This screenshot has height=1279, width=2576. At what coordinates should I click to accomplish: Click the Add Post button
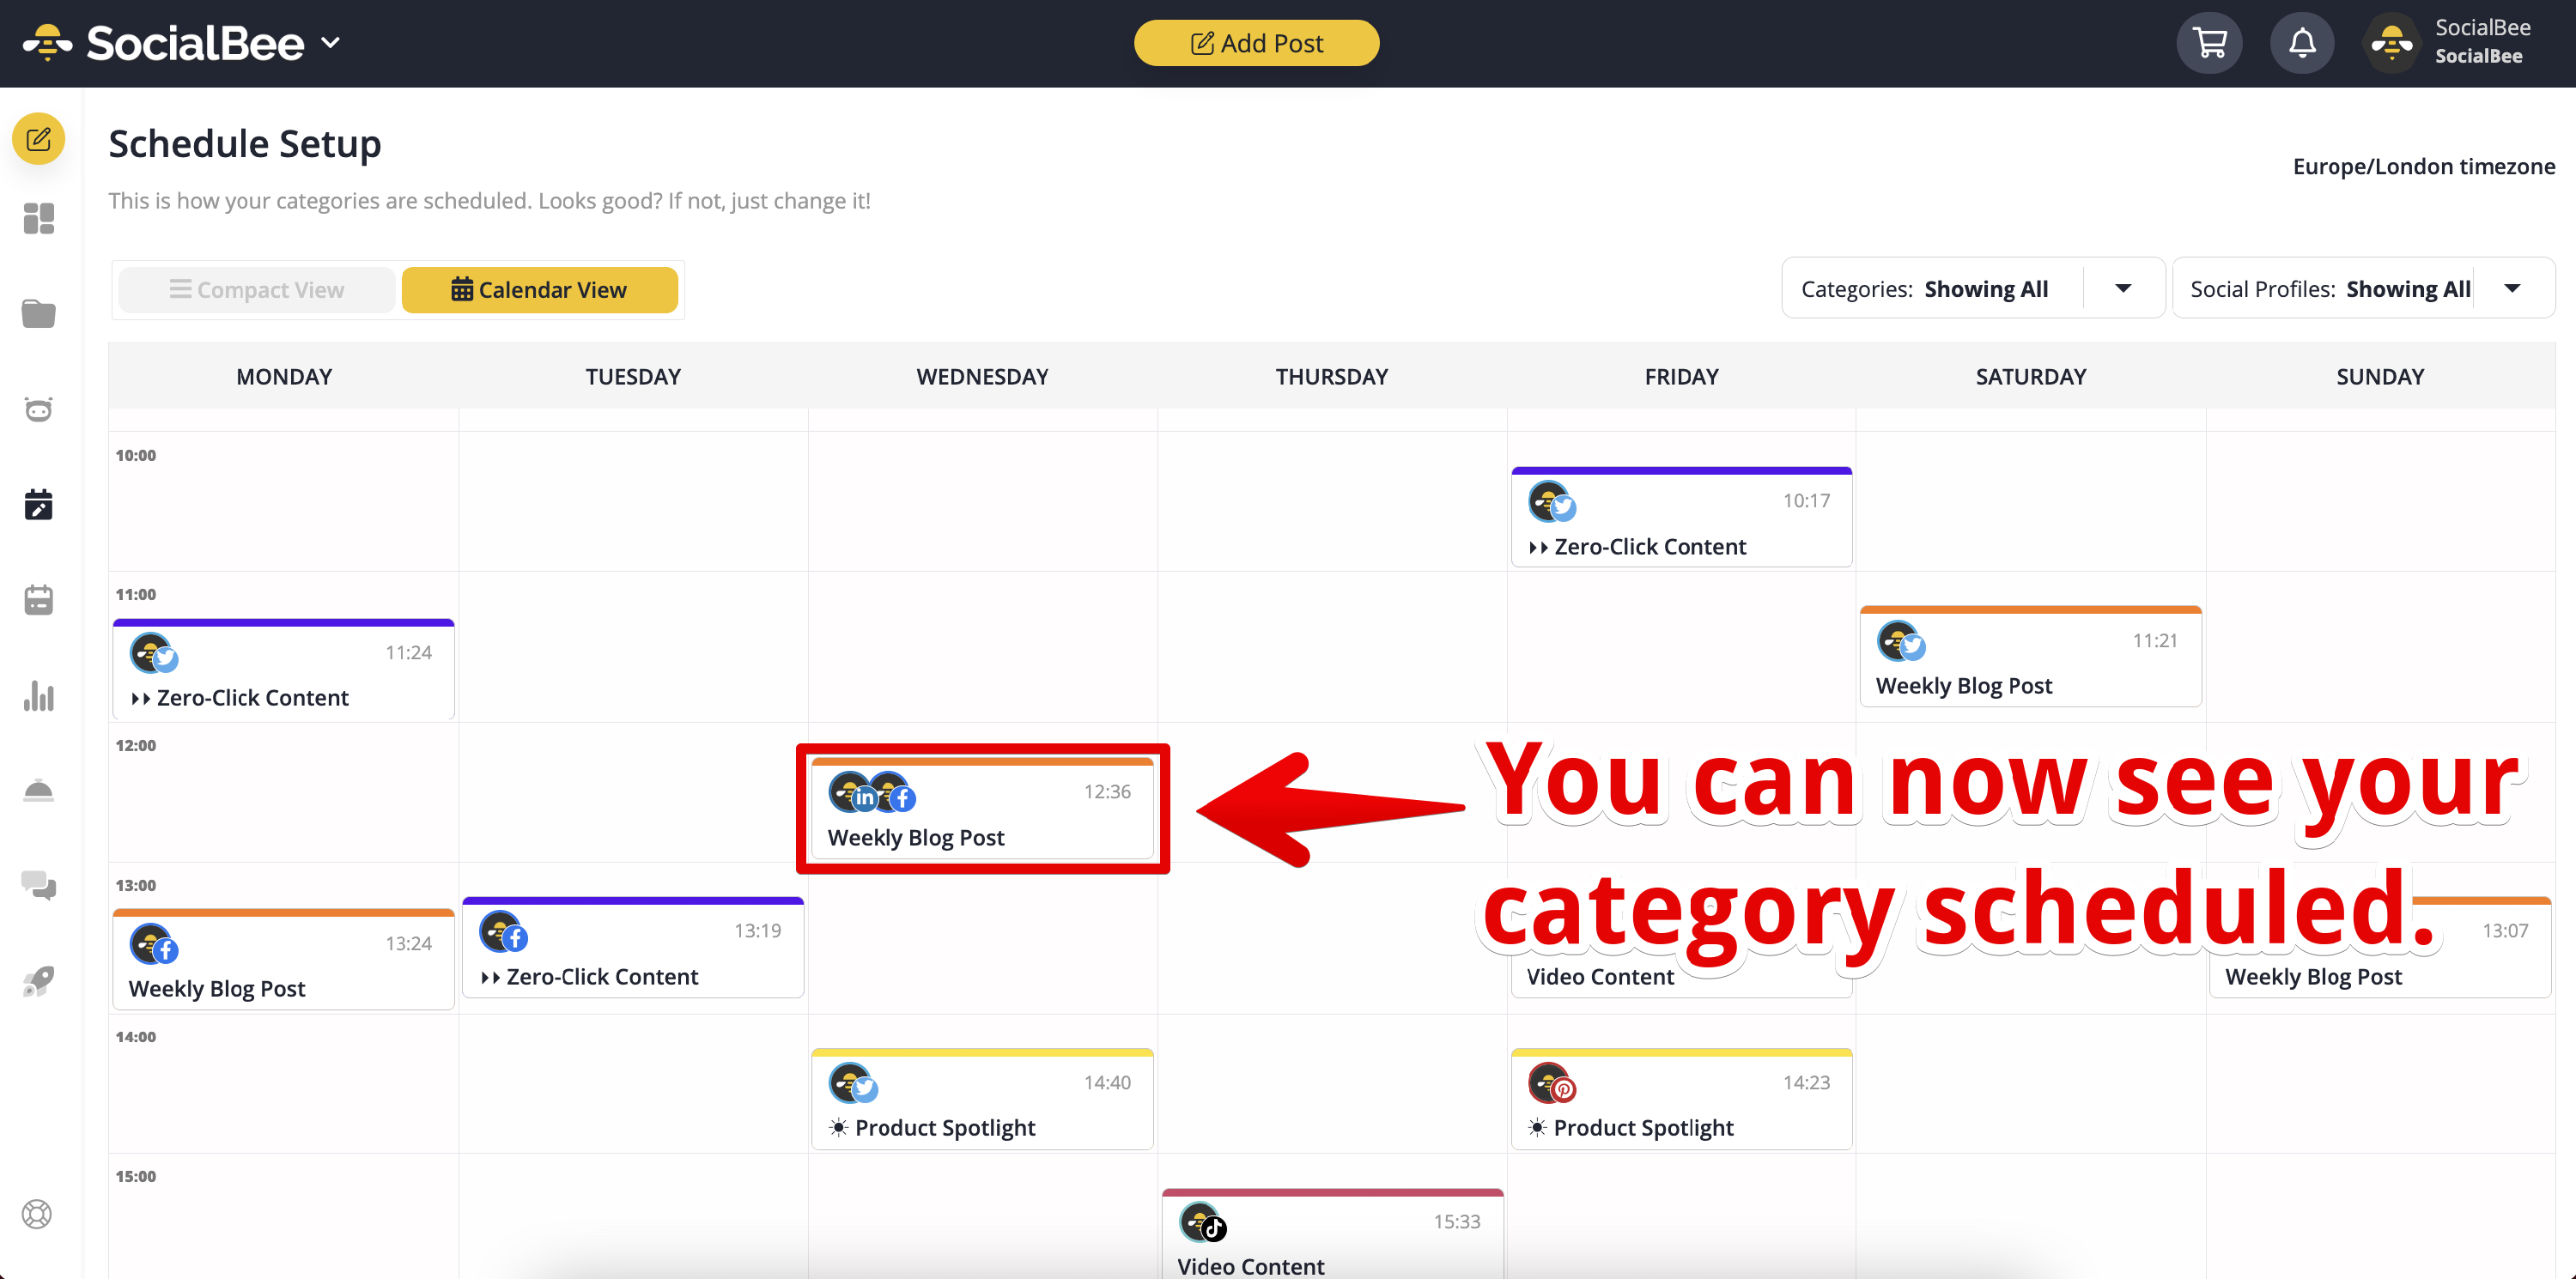(x=1256, y=43)
